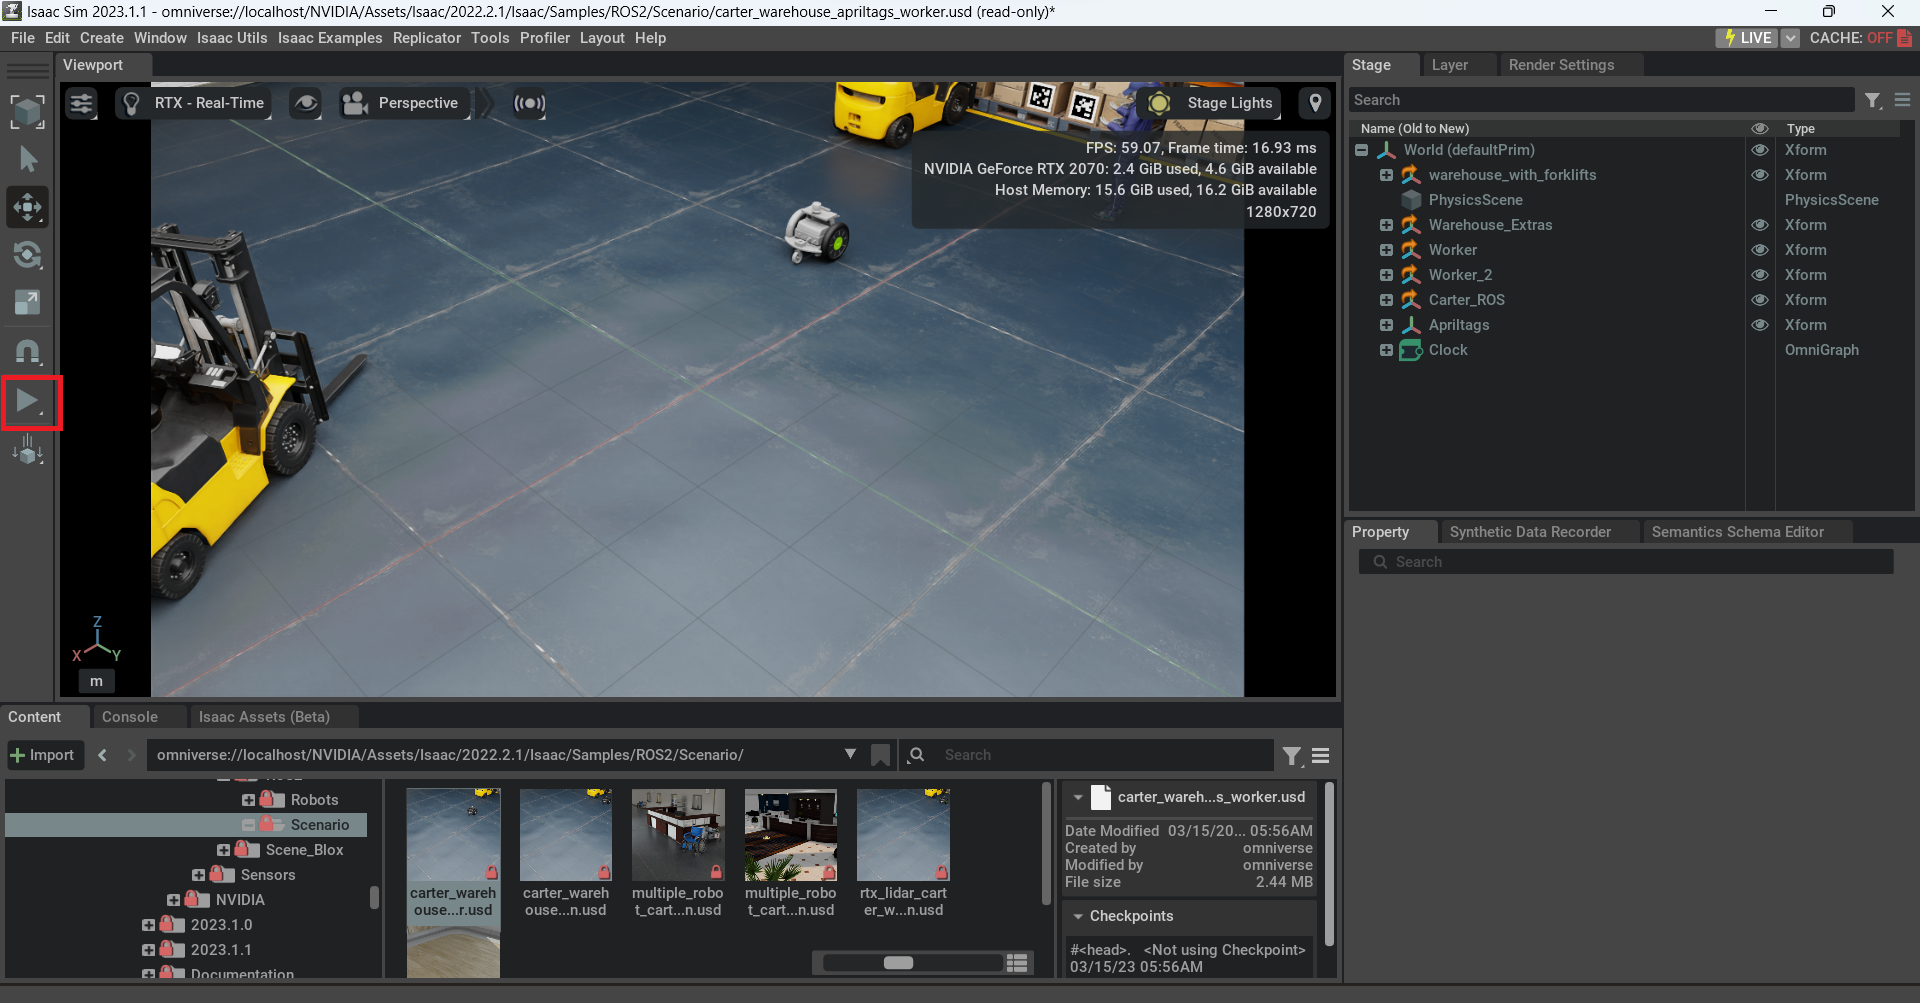
Task: Toggle visibility of Warehouse_Extras
Action: [1760, 225]
